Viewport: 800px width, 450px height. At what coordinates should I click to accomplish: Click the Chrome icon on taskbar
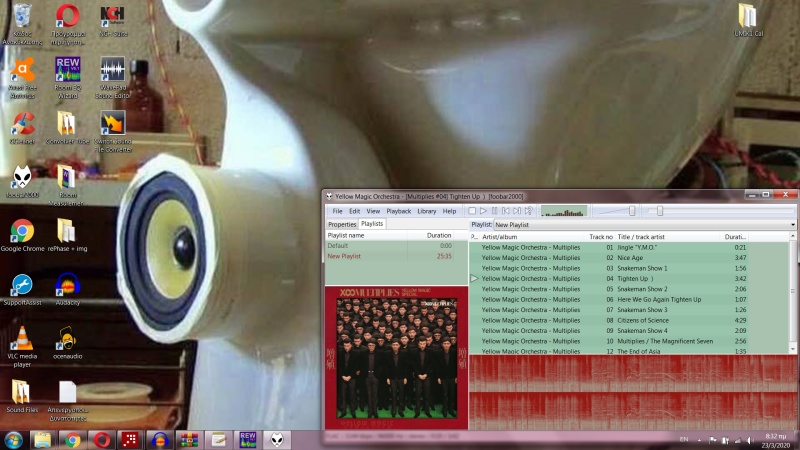[72, 440]
